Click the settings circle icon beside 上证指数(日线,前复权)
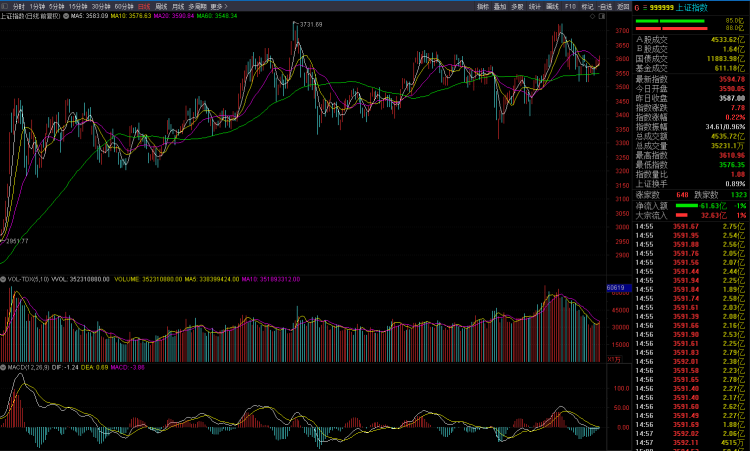 (67, 17)
